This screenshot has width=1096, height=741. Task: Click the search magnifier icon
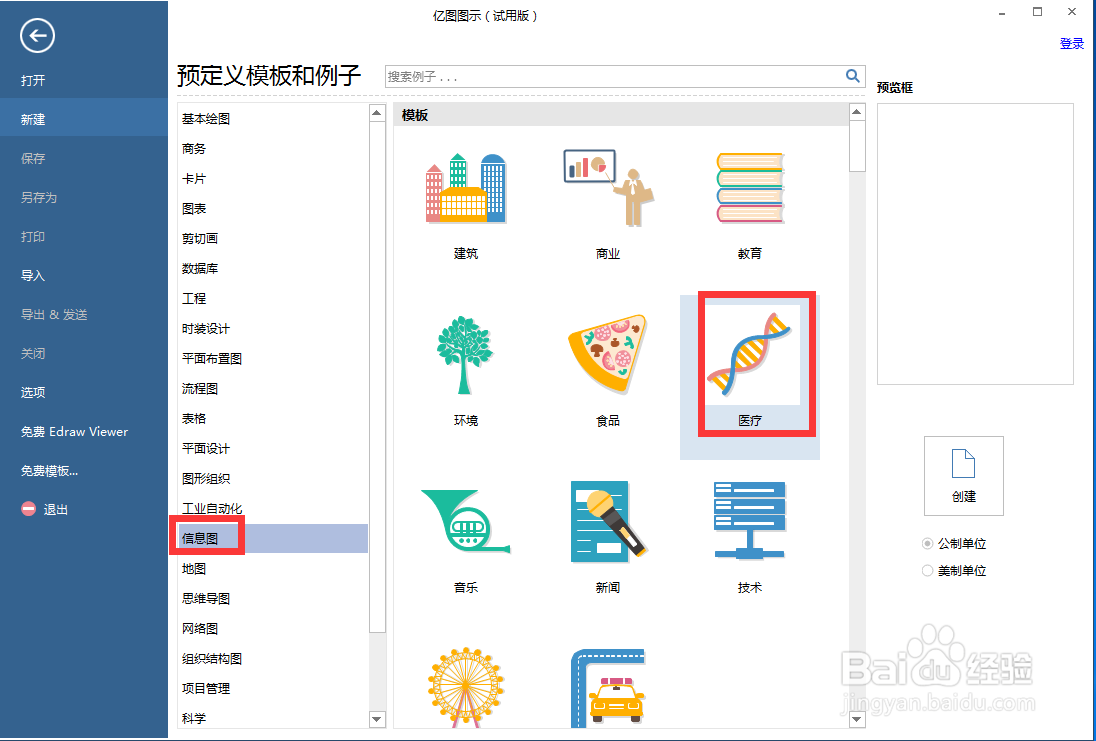(x=852, y=76)
